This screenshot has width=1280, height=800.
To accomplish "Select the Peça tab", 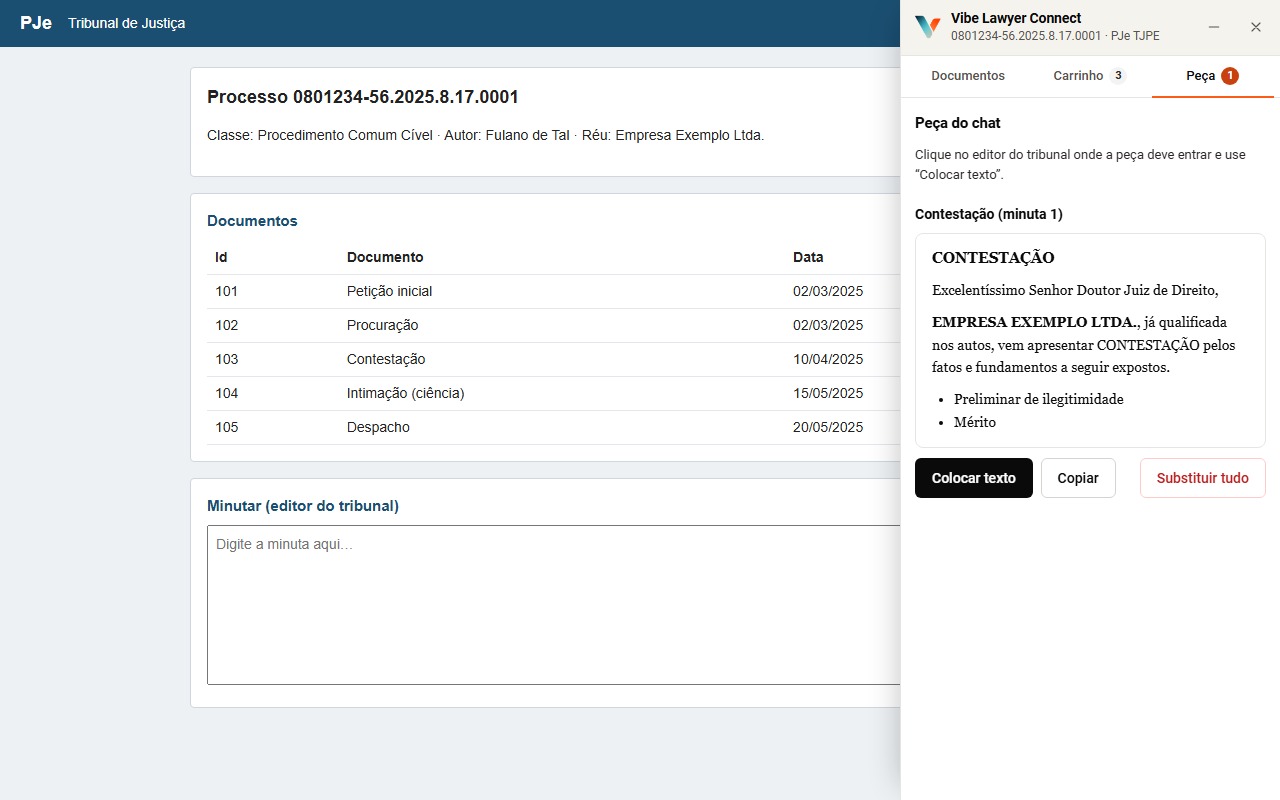I will coord(1212,76).
